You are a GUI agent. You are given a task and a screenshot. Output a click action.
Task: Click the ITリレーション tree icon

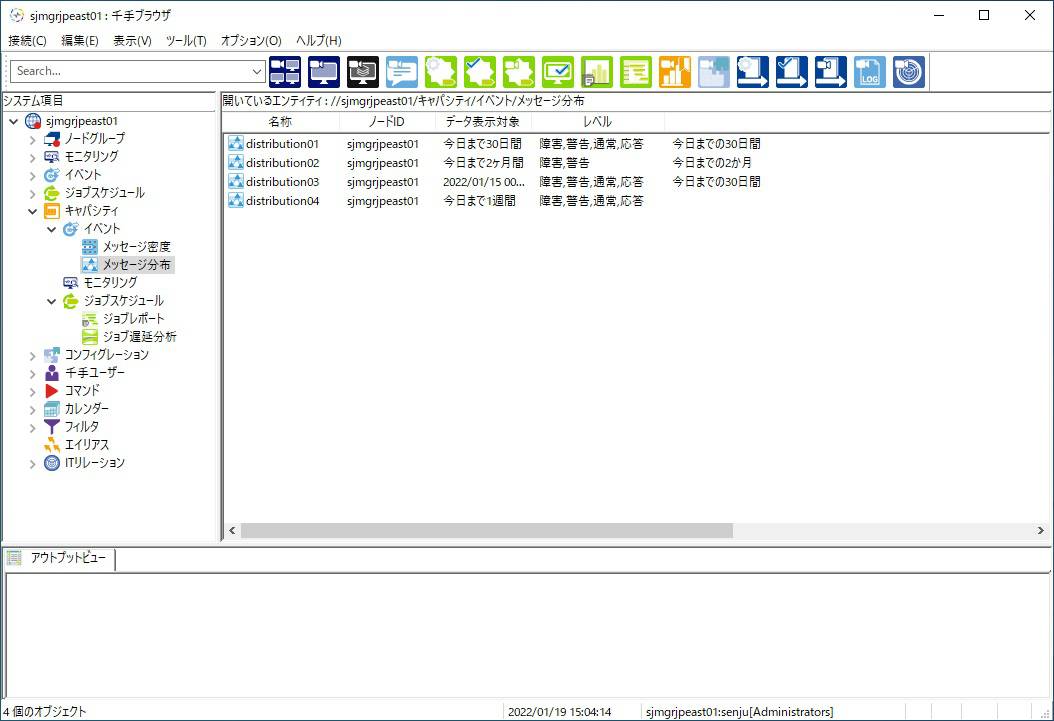(x=52, y=463)
